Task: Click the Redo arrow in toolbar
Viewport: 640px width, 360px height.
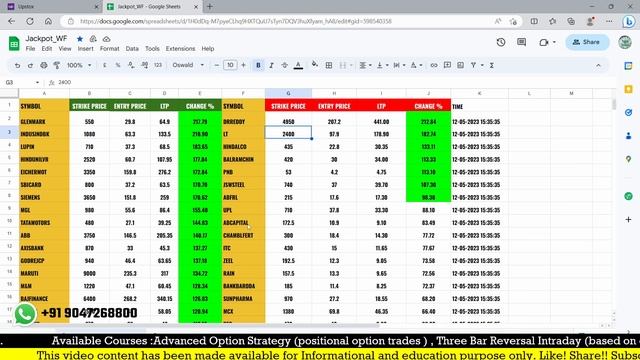Action: 30,65
